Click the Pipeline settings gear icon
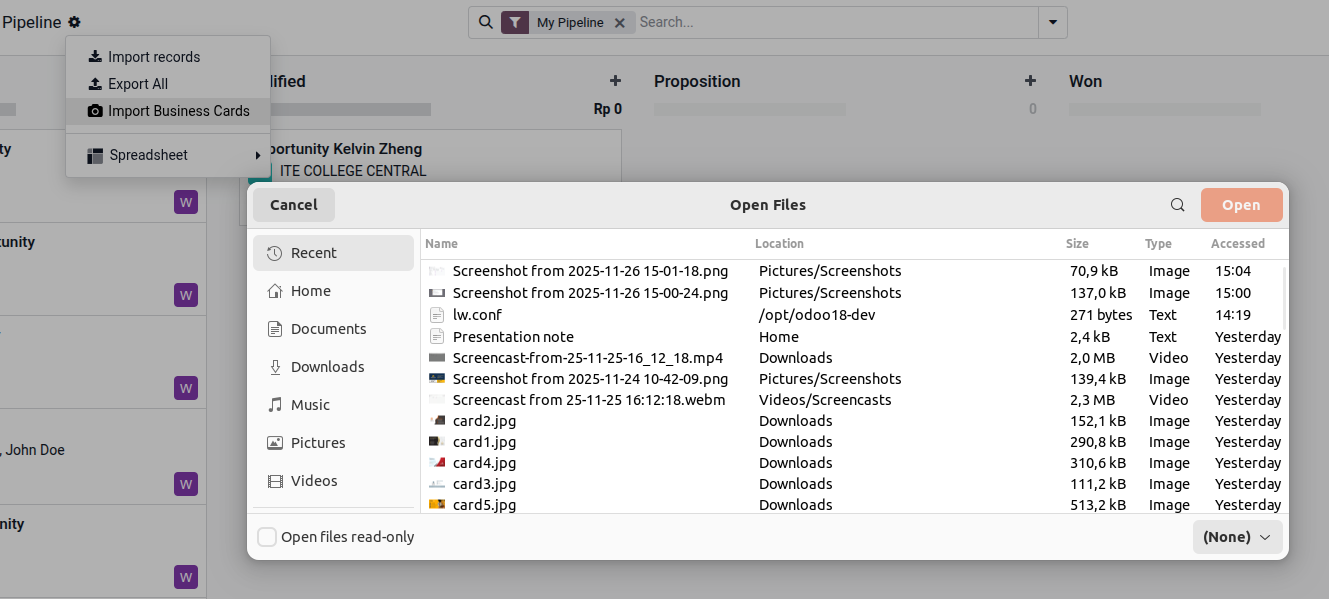This screenshot has width=1329, height=599. point(75,22)
